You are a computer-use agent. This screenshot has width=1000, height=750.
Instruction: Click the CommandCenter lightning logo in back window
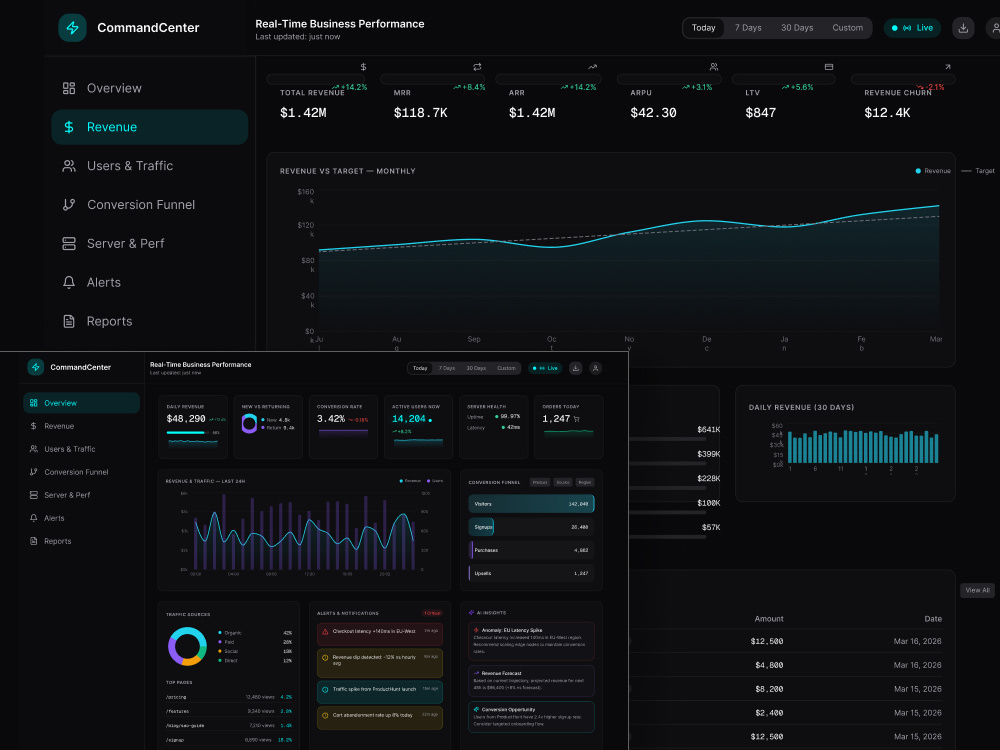[73, 28]
